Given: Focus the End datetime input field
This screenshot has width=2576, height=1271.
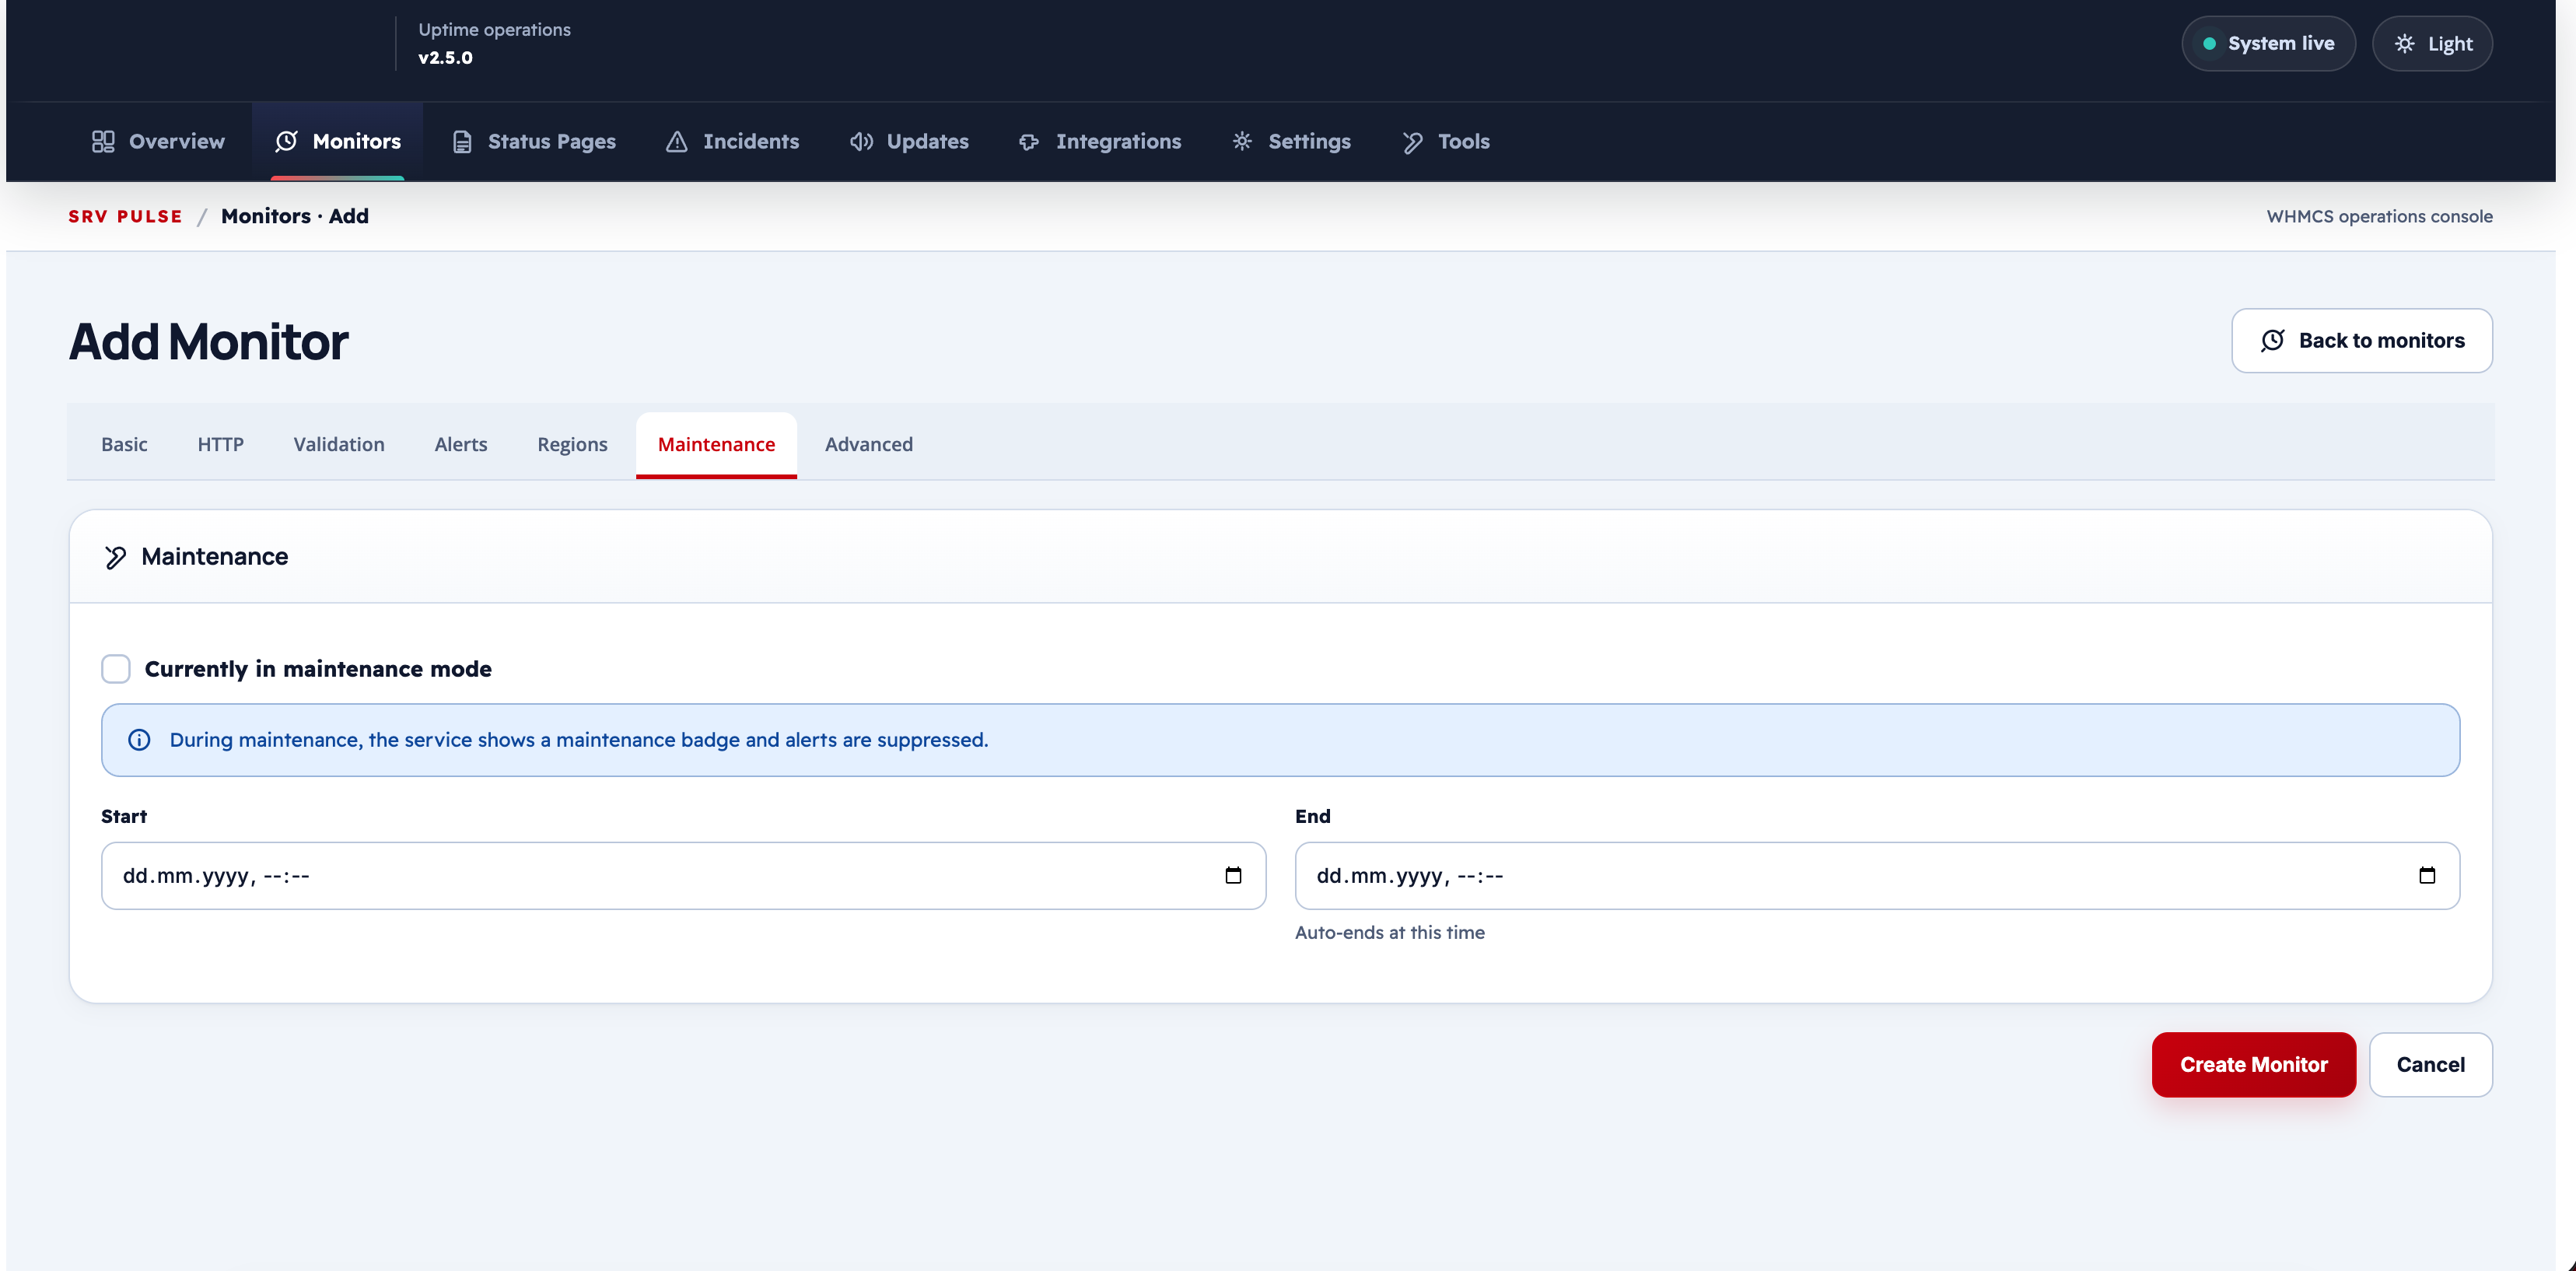Looking at the screenshot, I should [1878, 876].
